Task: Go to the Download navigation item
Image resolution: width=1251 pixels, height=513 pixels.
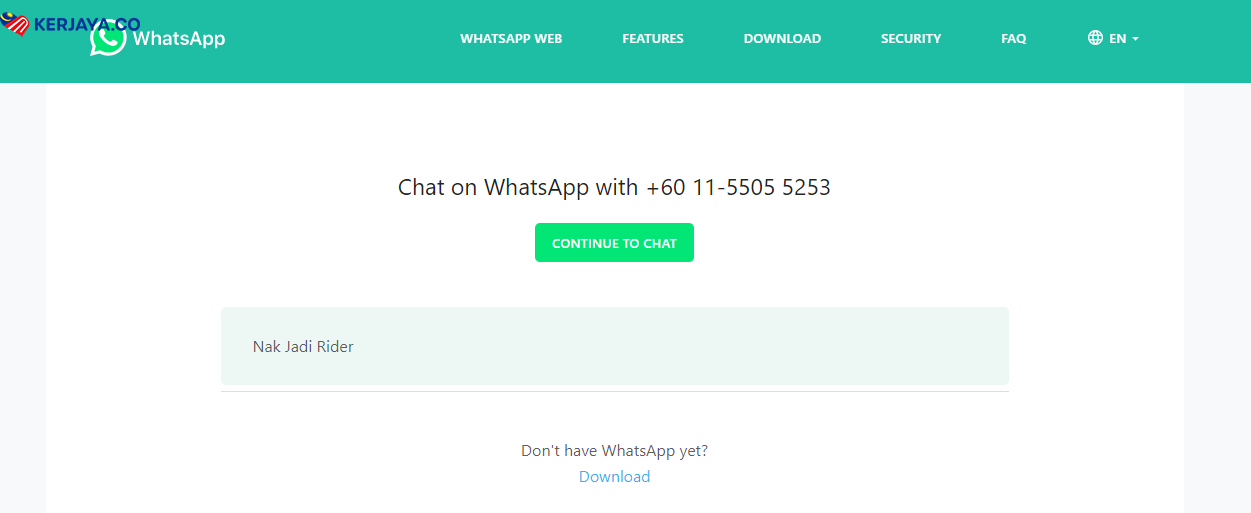Action: coord(782,39)
